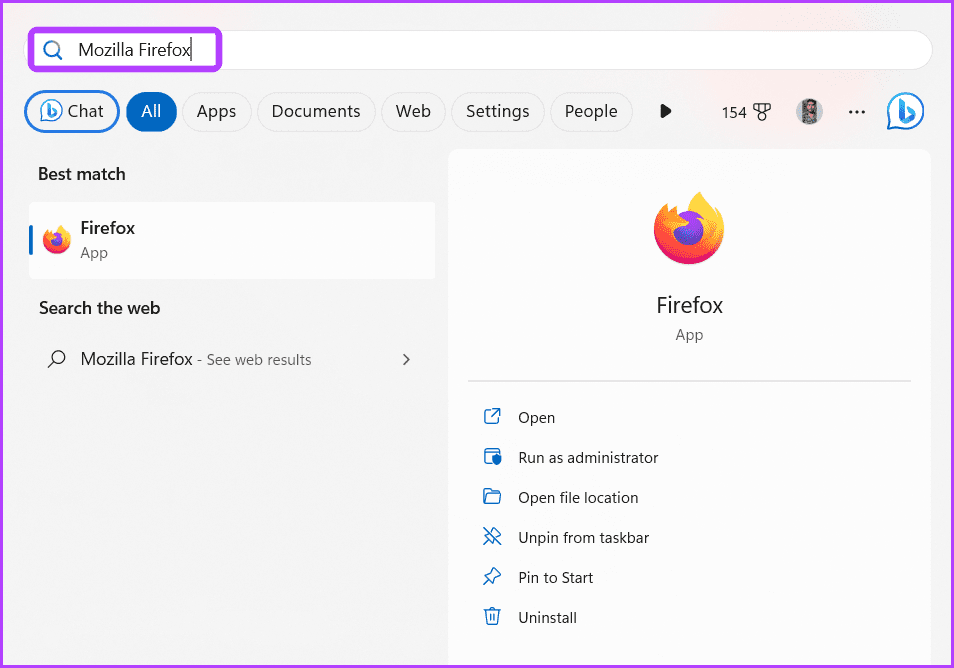This screenshot has width=954, height=668.
Task: Click the Uninstall trash bin icon
Action: tap(492, 616)
